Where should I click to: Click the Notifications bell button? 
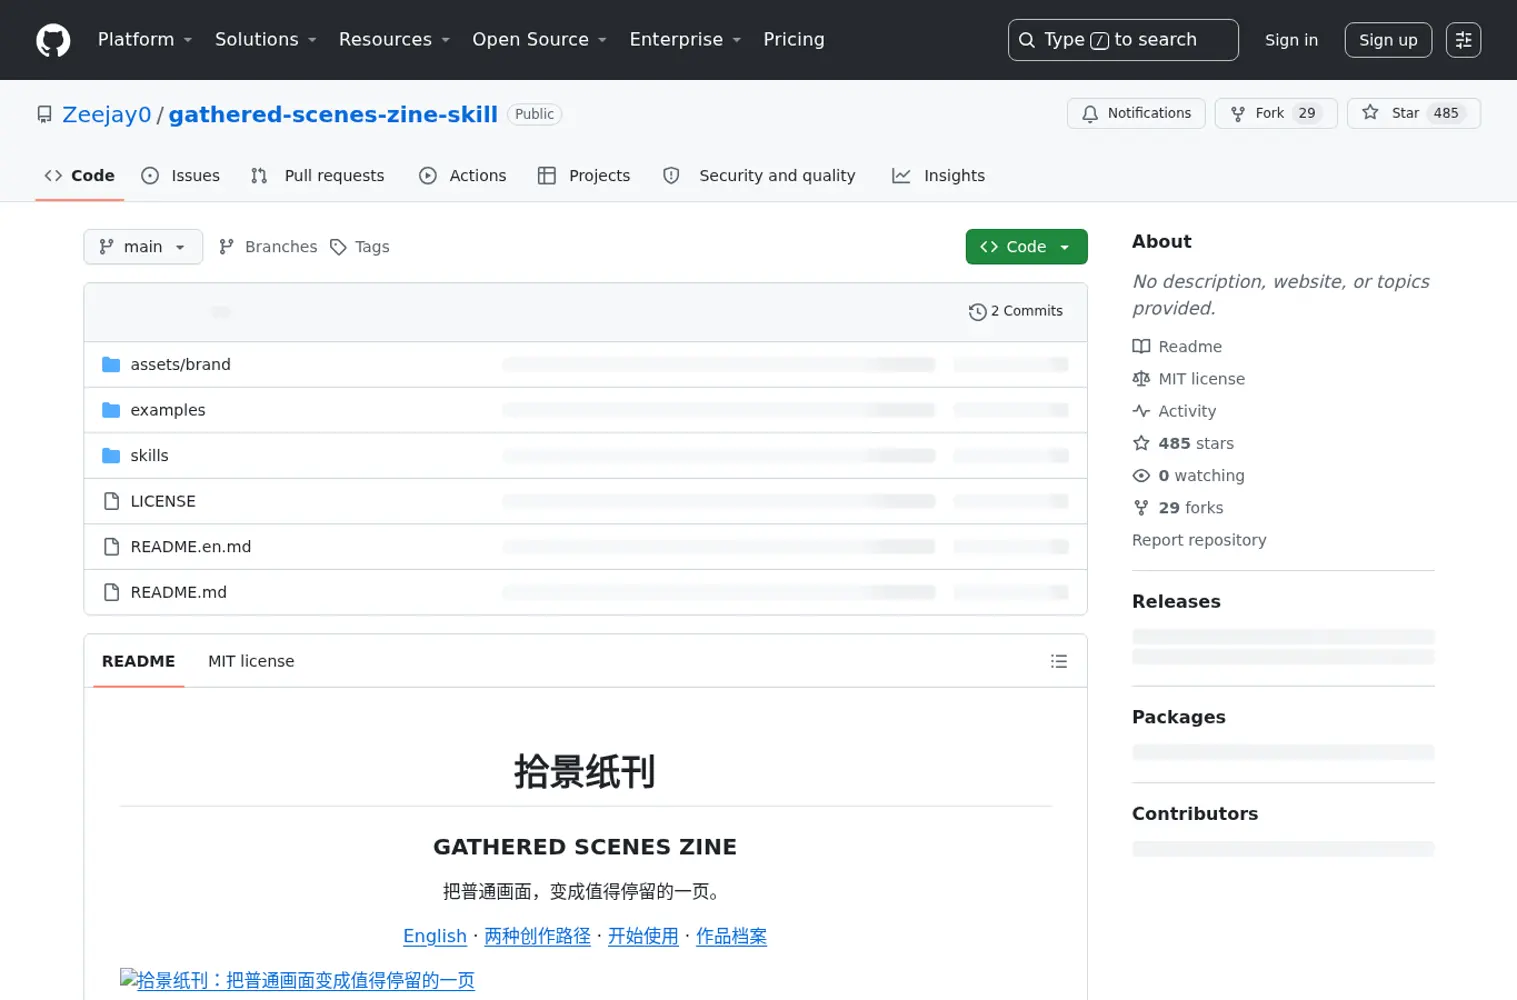(x=1136, y=113)
